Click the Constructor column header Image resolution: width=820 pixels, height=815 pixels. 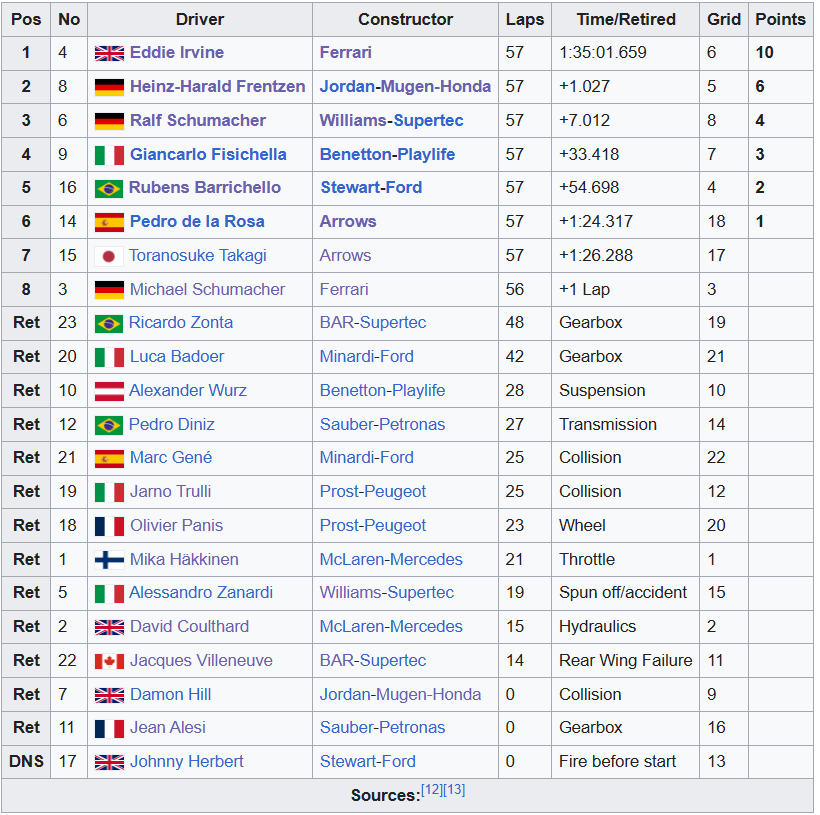point(405,19)
